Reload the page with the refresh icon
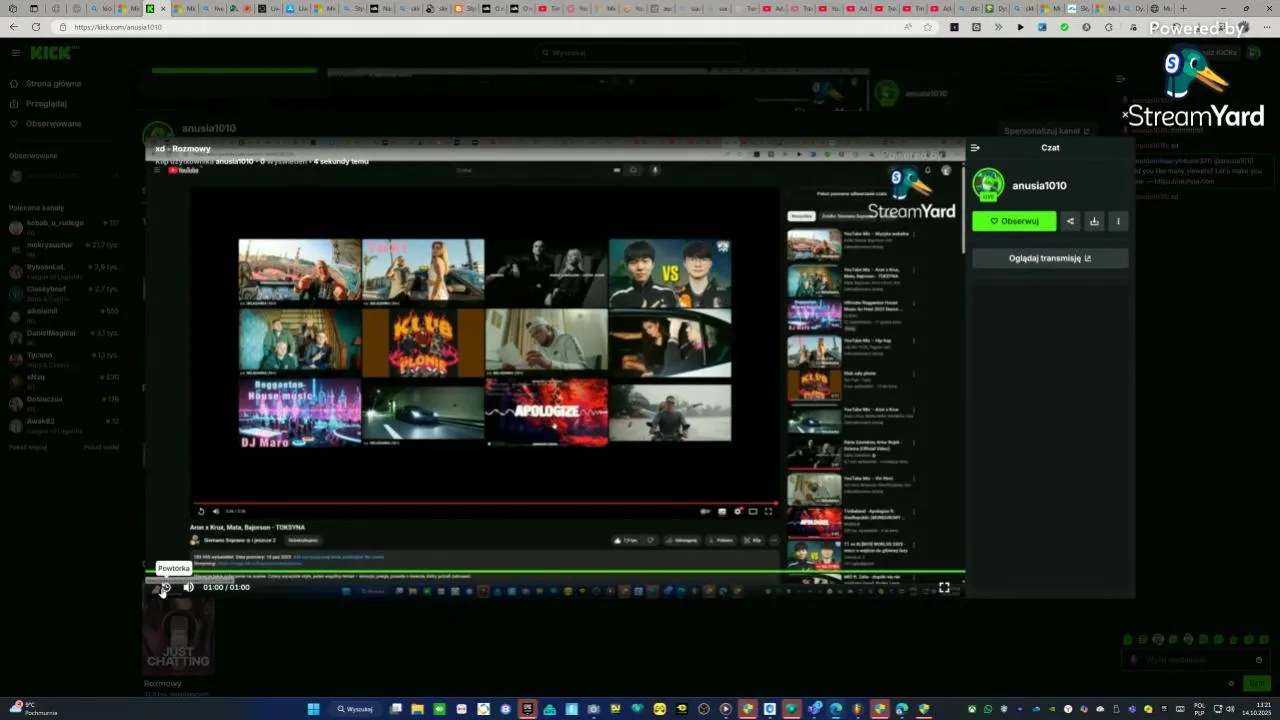 click(x=37, y=27)
